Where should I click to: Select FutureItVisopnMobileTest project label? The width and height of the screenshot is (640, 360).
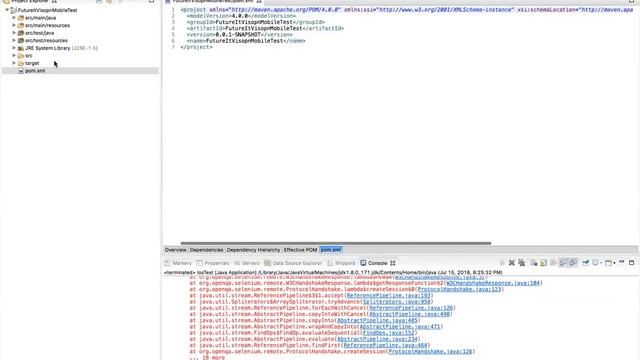pyautogui.click(x=47, y=10)
